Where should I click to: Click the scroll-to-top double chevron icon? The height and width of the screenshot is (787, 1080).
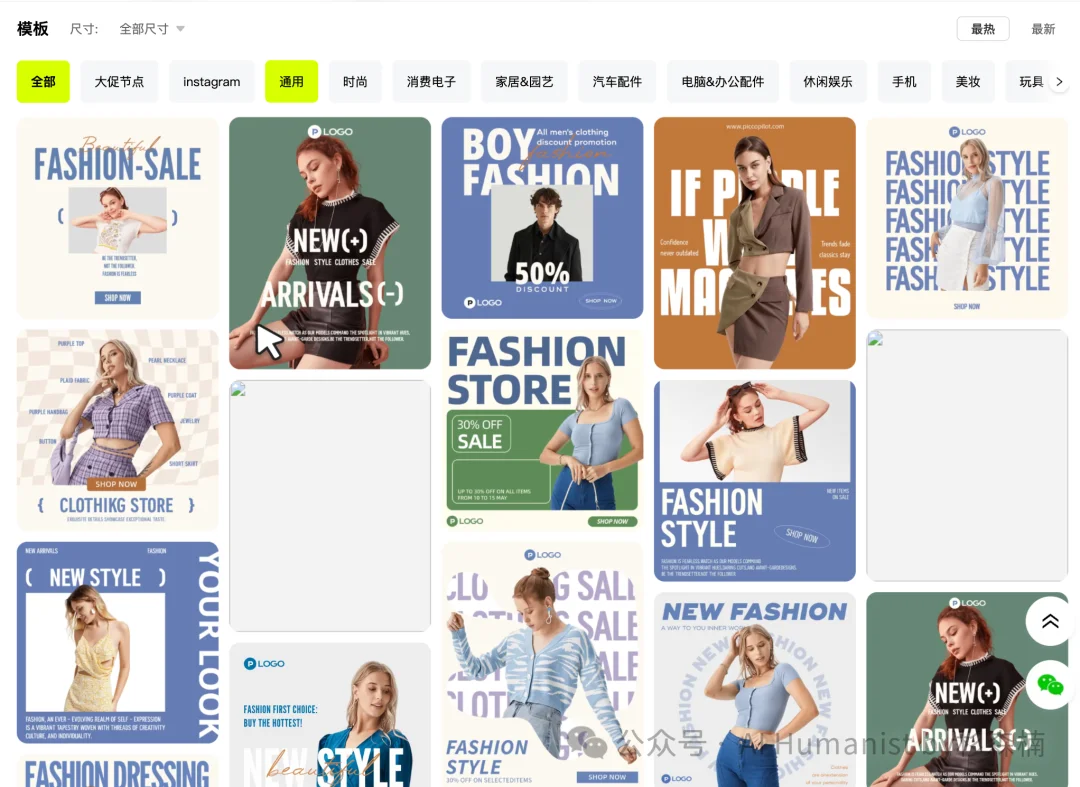pos(1050,622)
